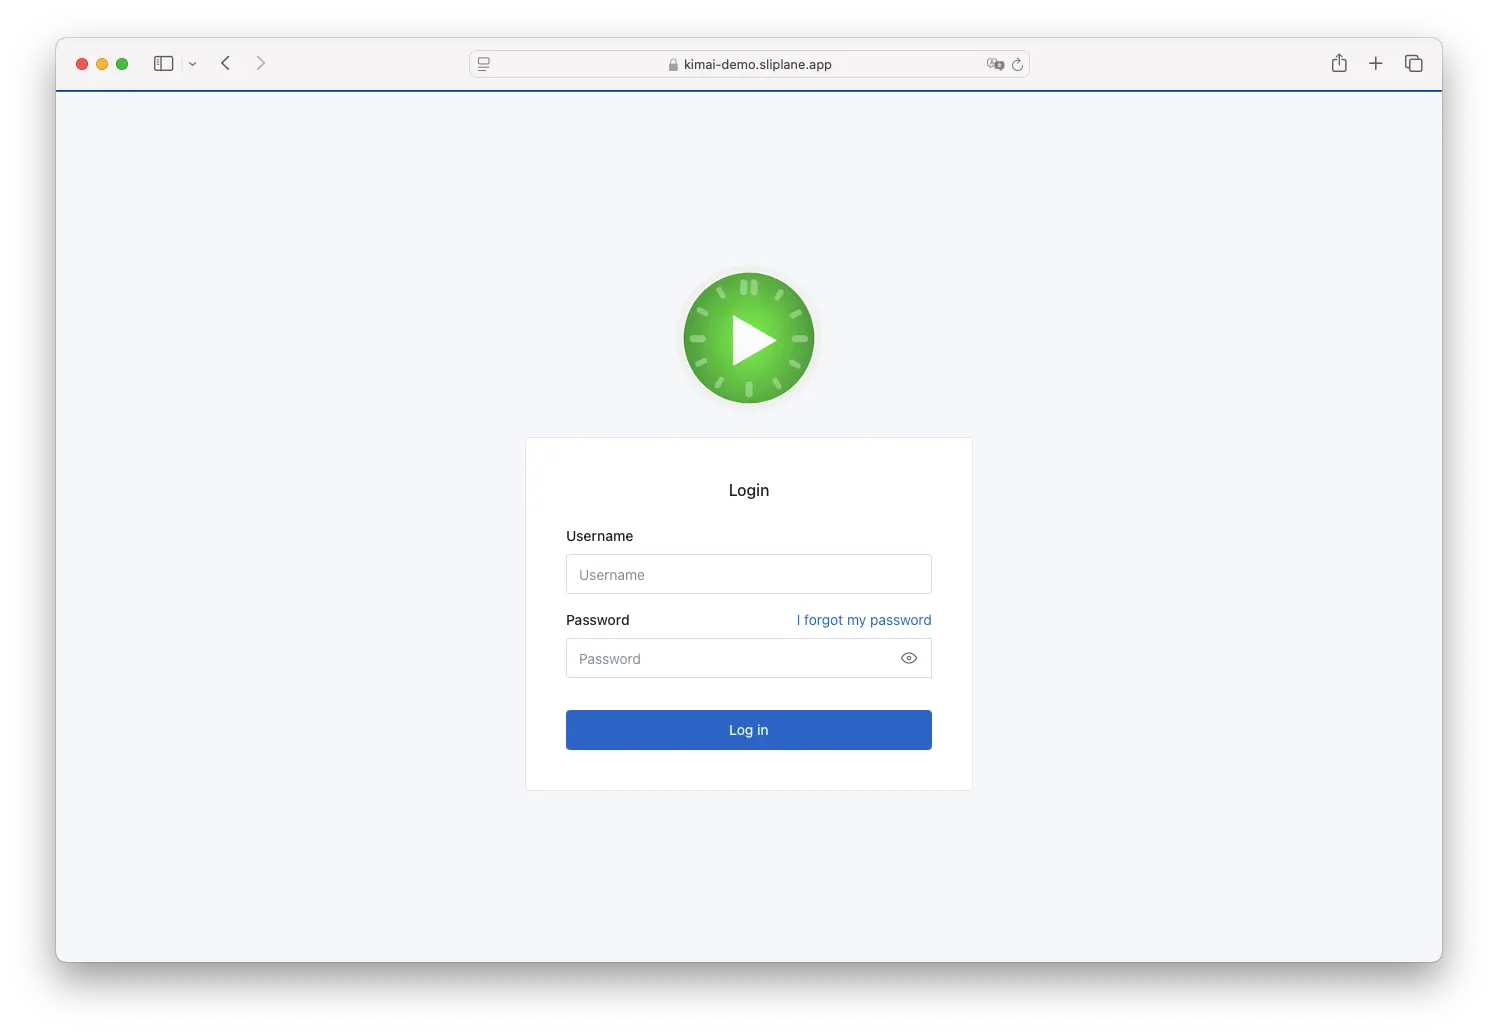Toggle password visibility with the eye icon
The image size is (1498, 1036).
[908, 658]
